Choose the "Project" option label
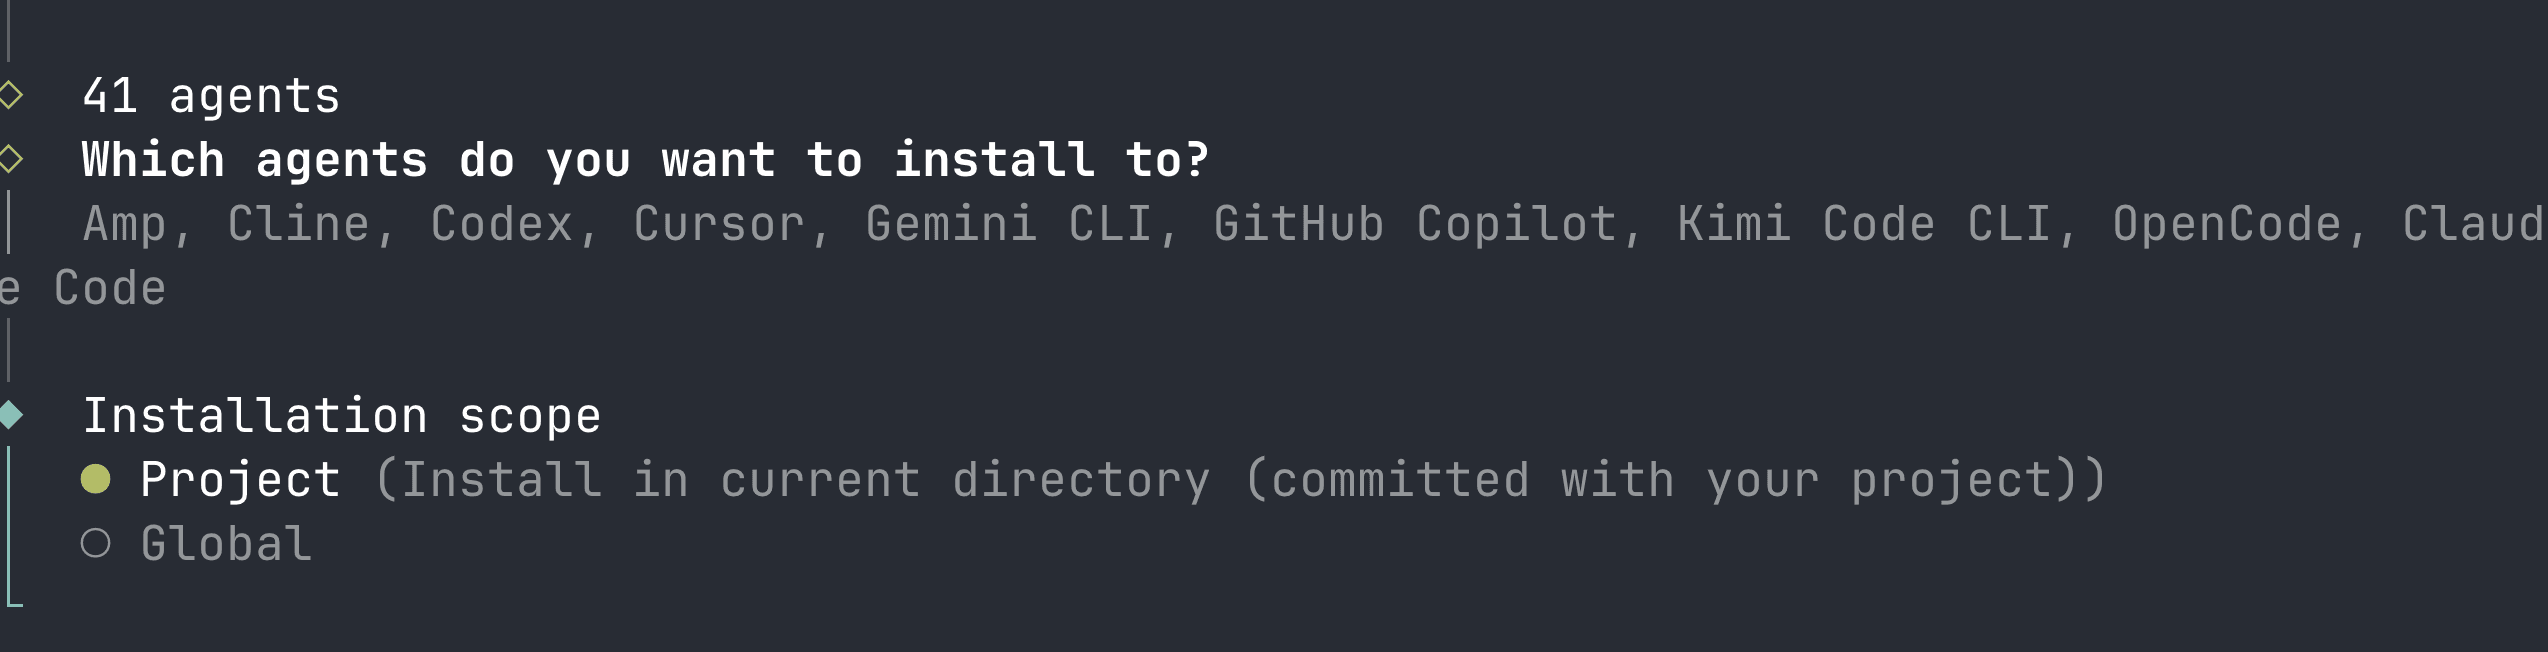 coord(240,479)
